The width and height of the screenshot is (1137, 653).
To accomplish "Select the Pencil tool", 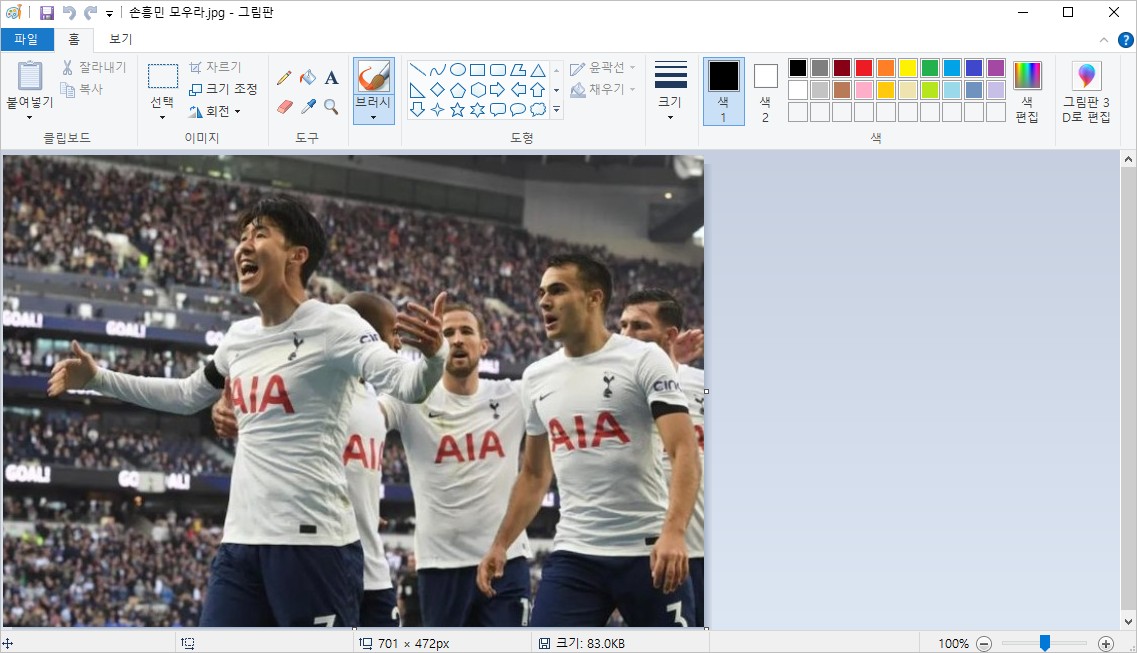I will coord(284,78).
